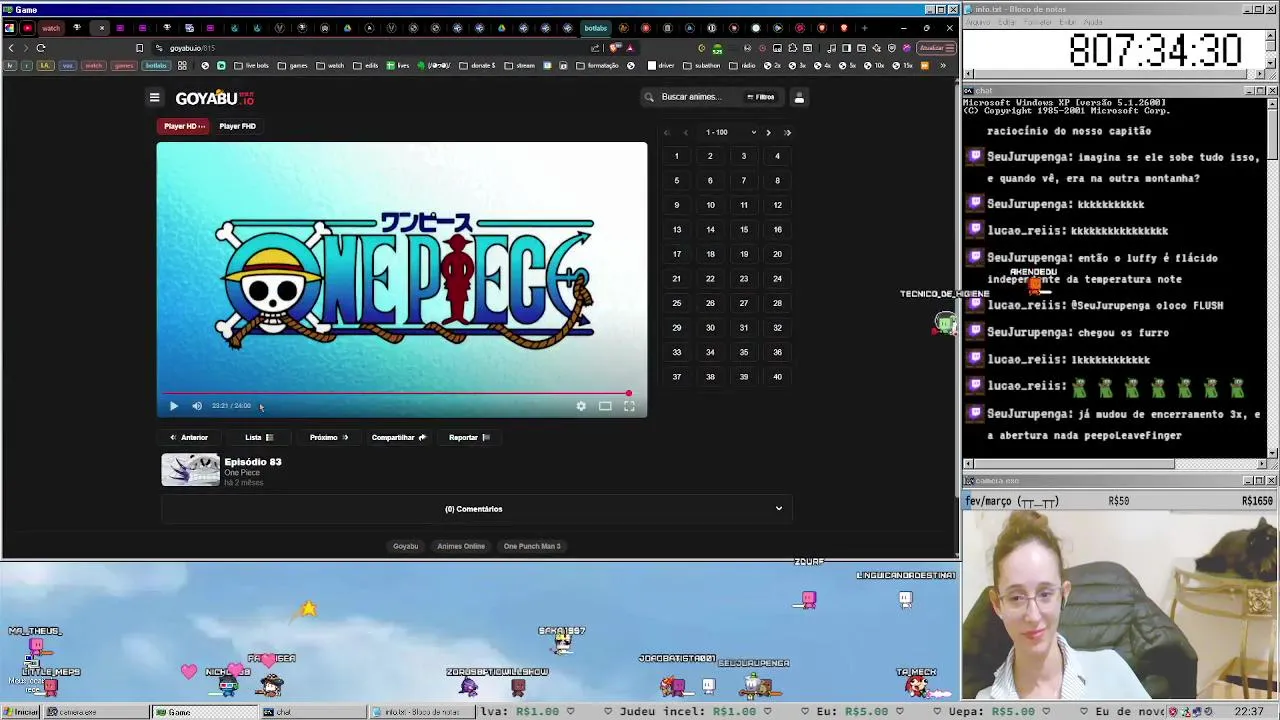
Task: Click the chat window horizontal scrollbar
Action: pyautogui.click(x=1115, y=463)
